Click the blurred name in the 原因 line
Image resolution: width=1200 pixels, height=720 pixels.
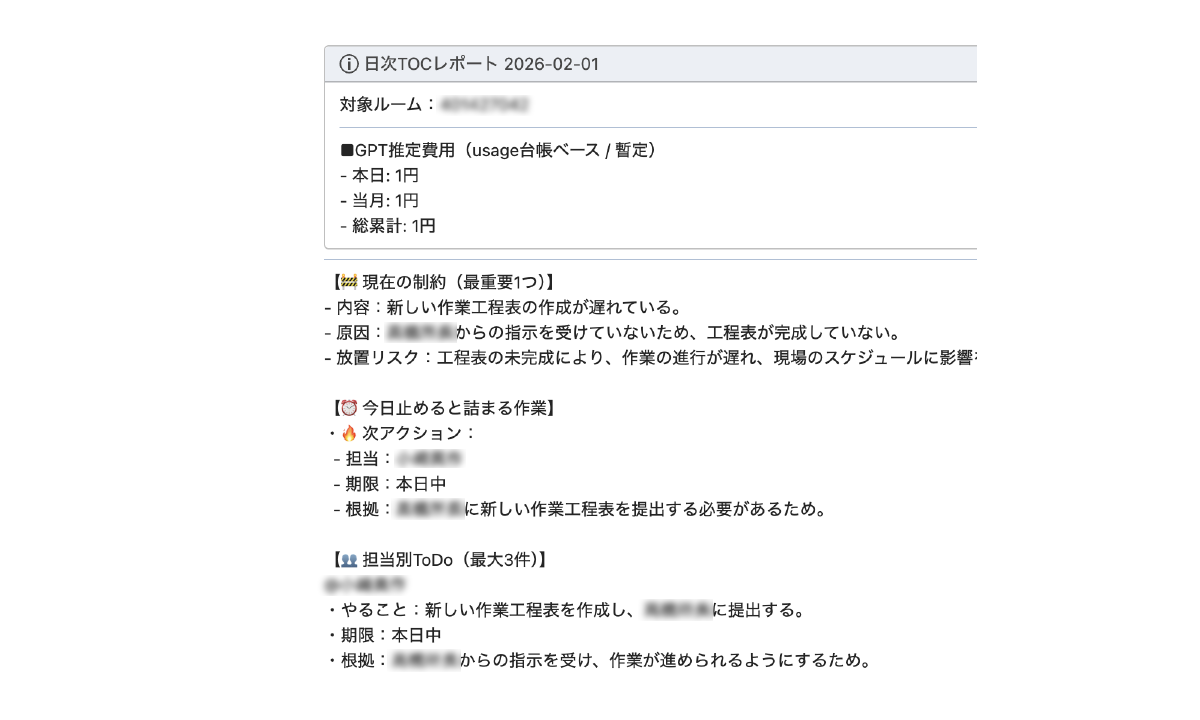(x=421, y=333)
